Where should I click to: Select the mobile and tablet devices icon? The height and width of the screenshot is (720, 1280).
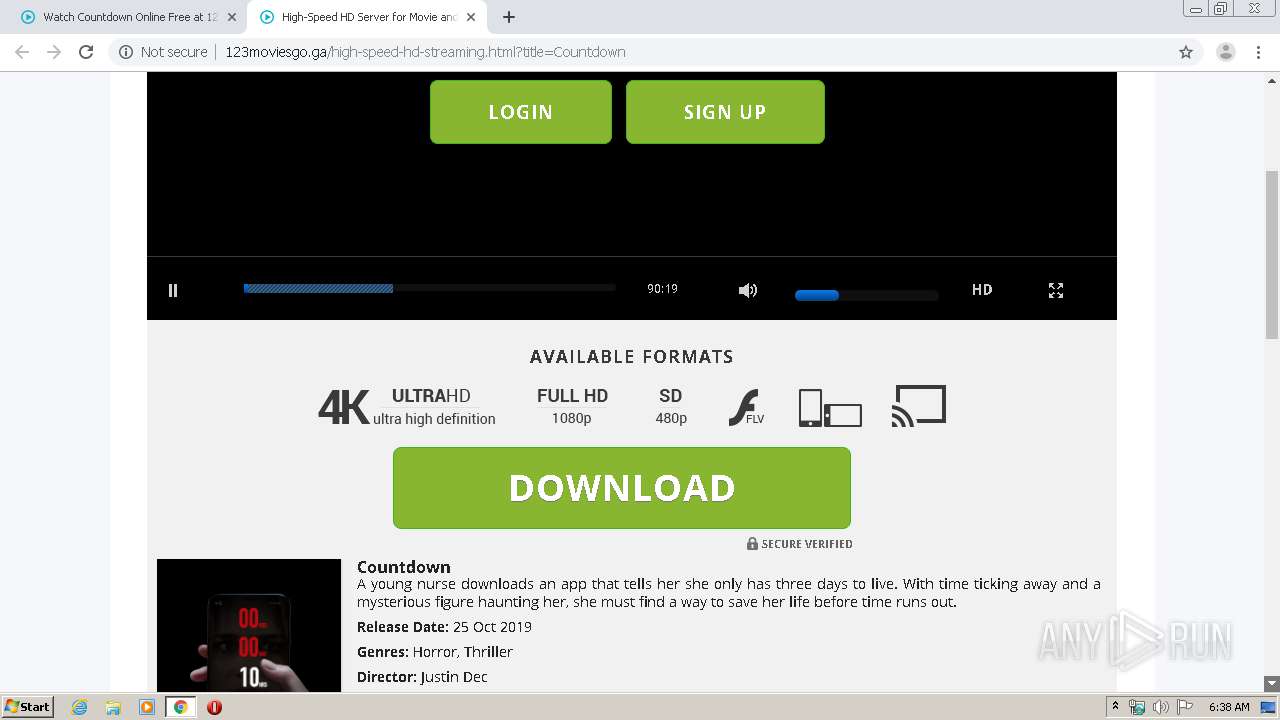click(830, 408)
